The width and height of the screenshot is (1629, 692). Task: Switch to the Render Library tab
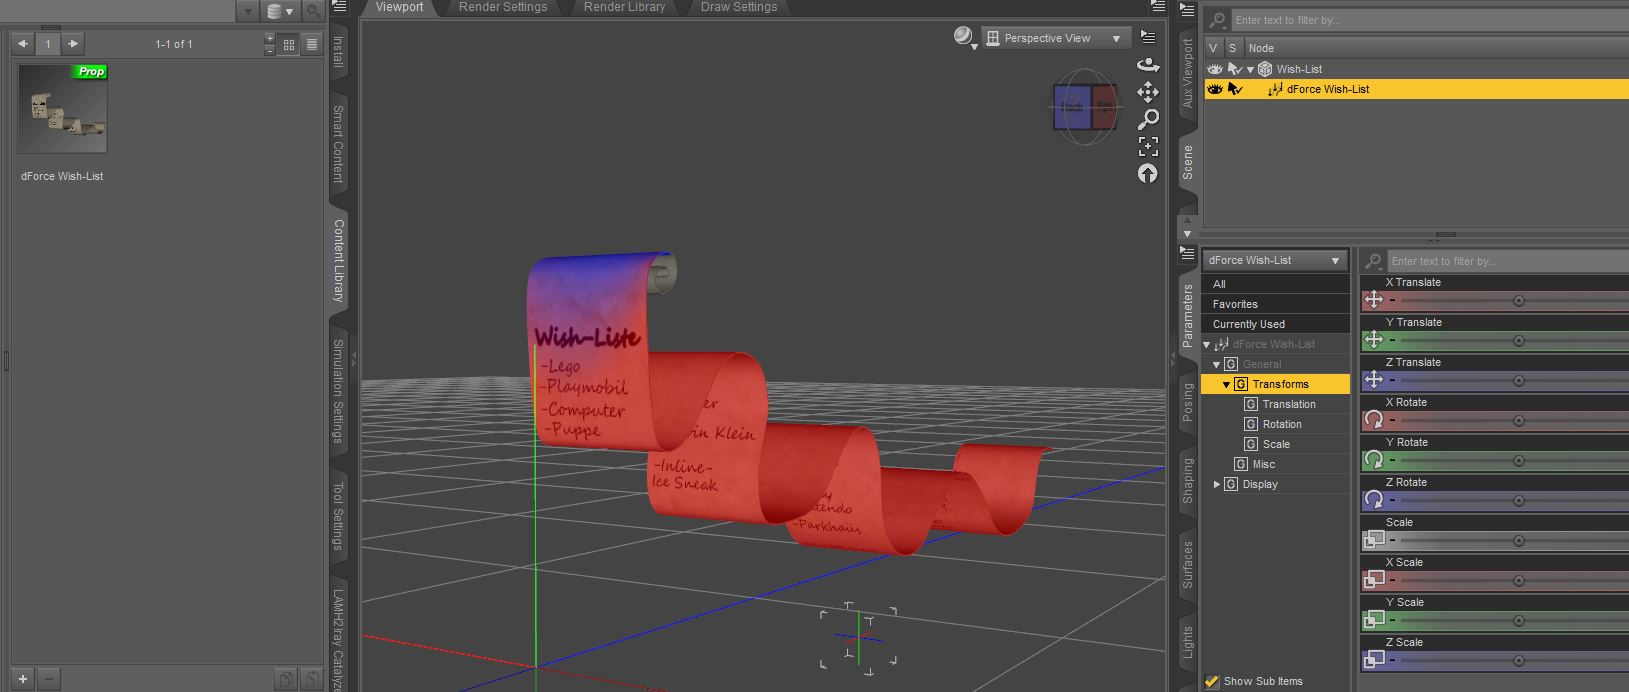(624, 7)
